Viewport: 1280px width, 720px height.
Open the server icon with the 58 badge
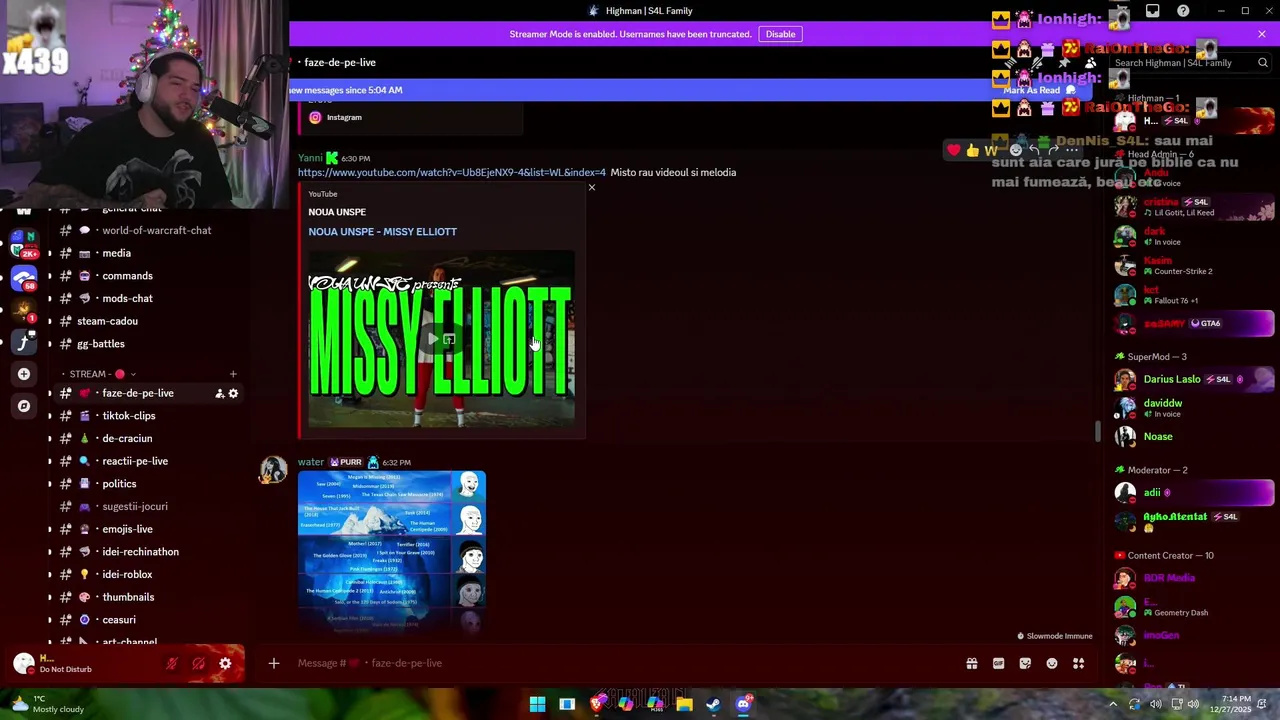(x=24, y=278)
